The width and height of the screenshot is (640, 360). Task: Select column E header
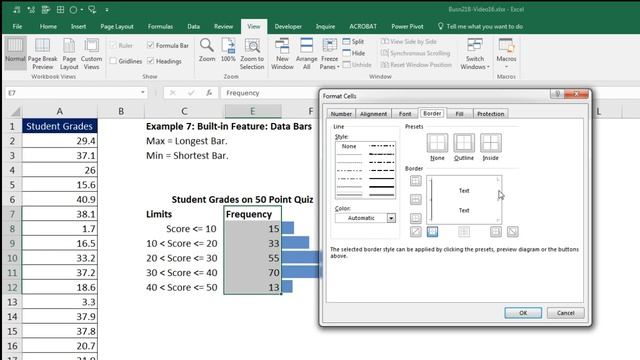tap(253, 111)
